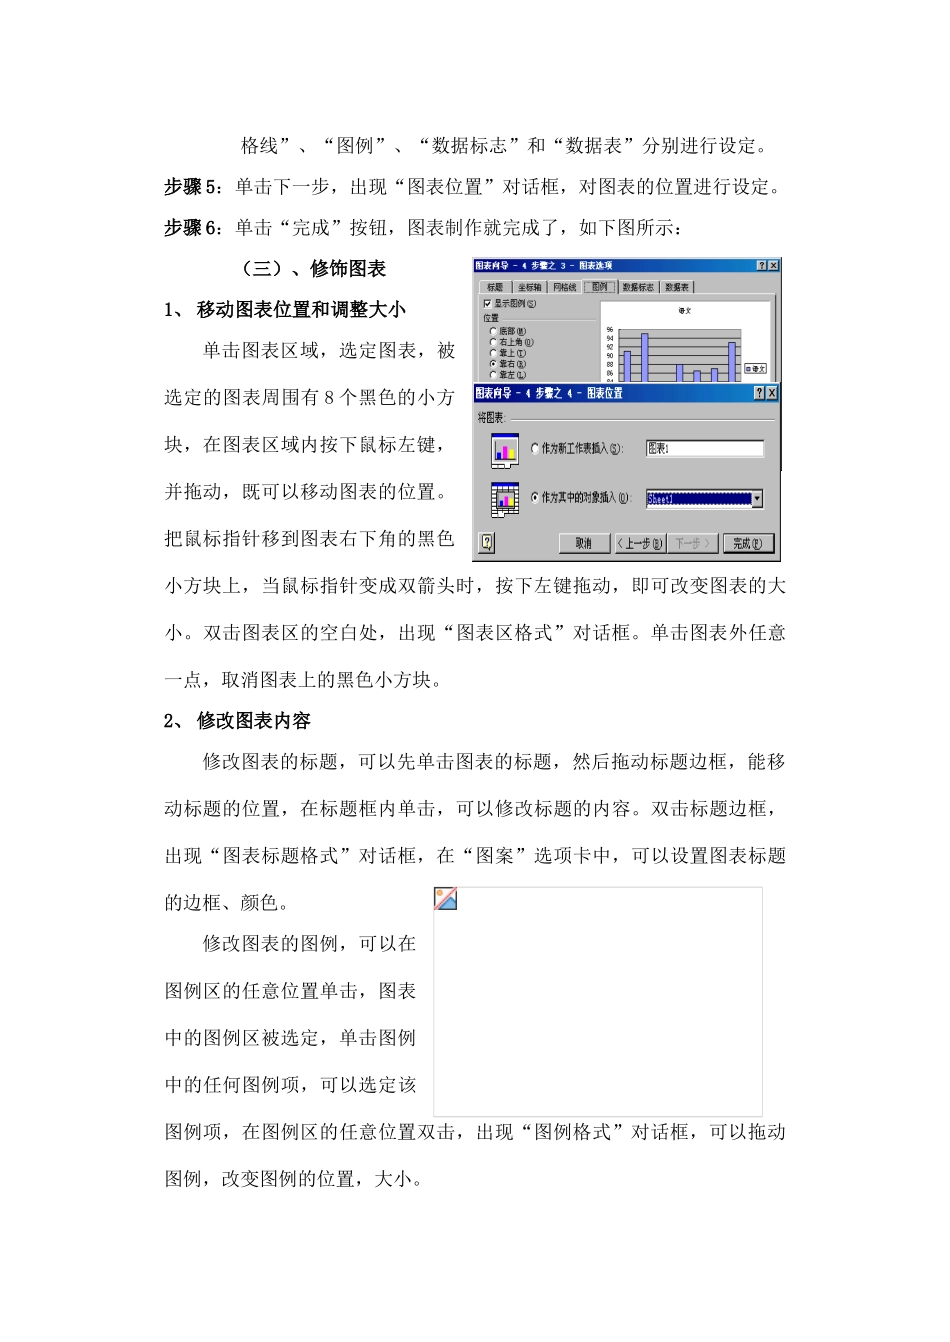Viewport: 950px width, 1342px height.
Task: Select the 靠左 legend position
Action: click(493, 375)
